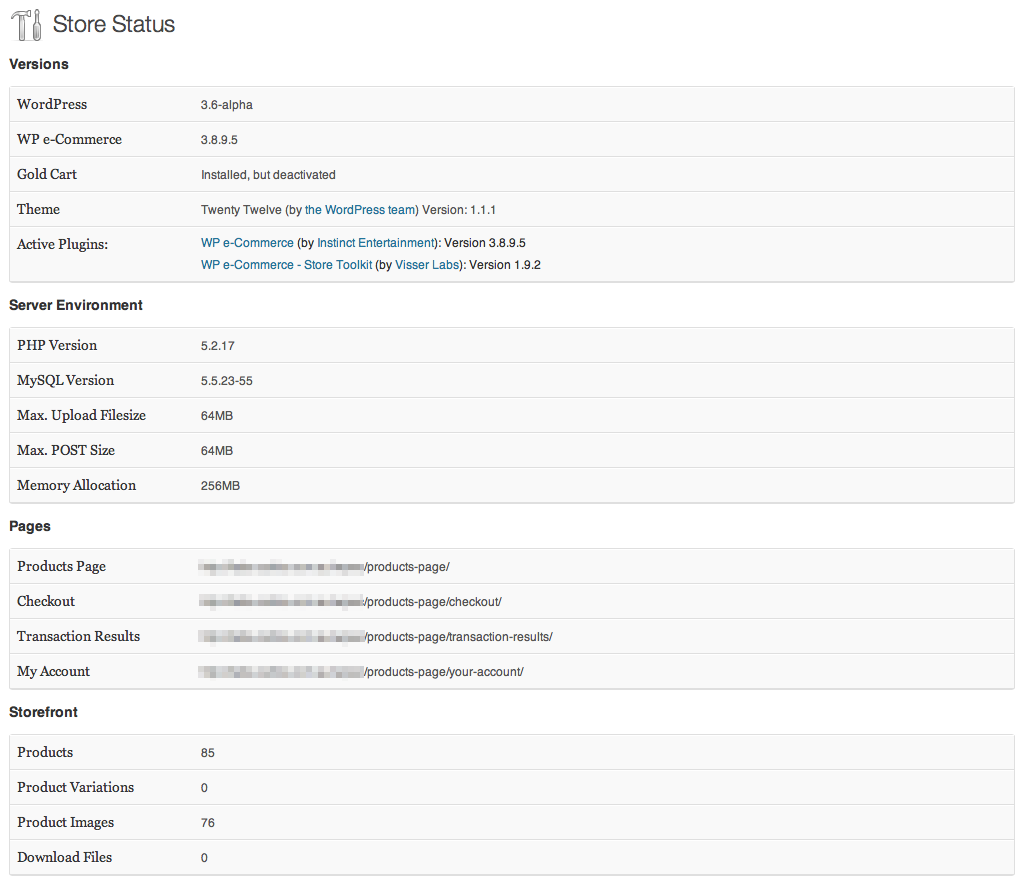The height and width of the screenshot is (889, 1025).
Task: Visit the Visser Labs author link
Action: (428, 265)
